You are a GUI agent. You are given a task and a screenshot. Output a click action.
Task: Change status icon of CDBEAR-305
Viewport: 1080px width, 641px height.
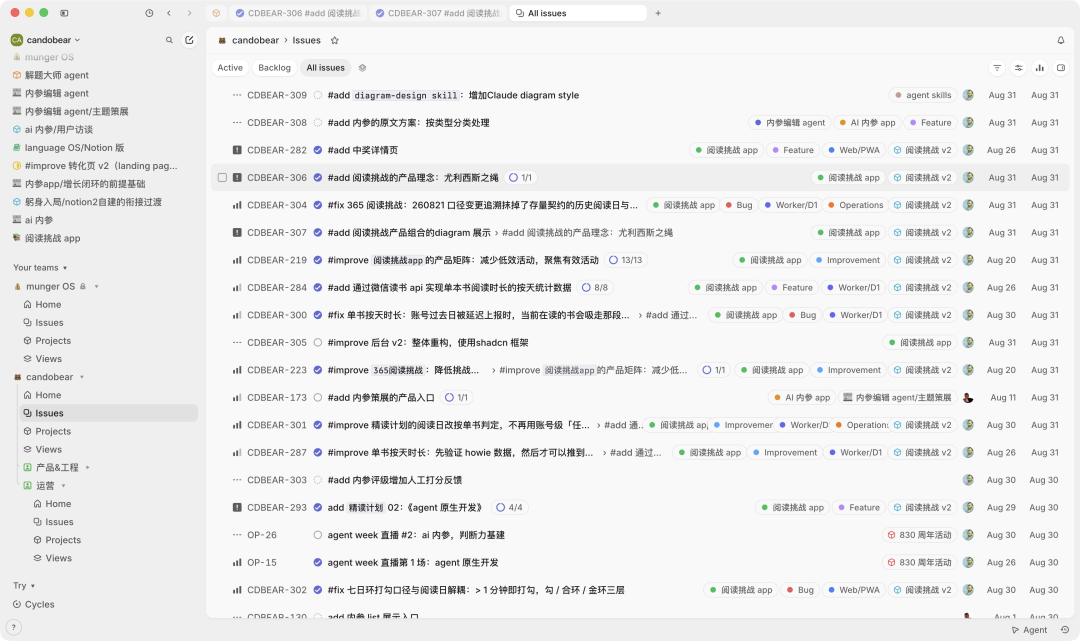[x=318, y=342]
